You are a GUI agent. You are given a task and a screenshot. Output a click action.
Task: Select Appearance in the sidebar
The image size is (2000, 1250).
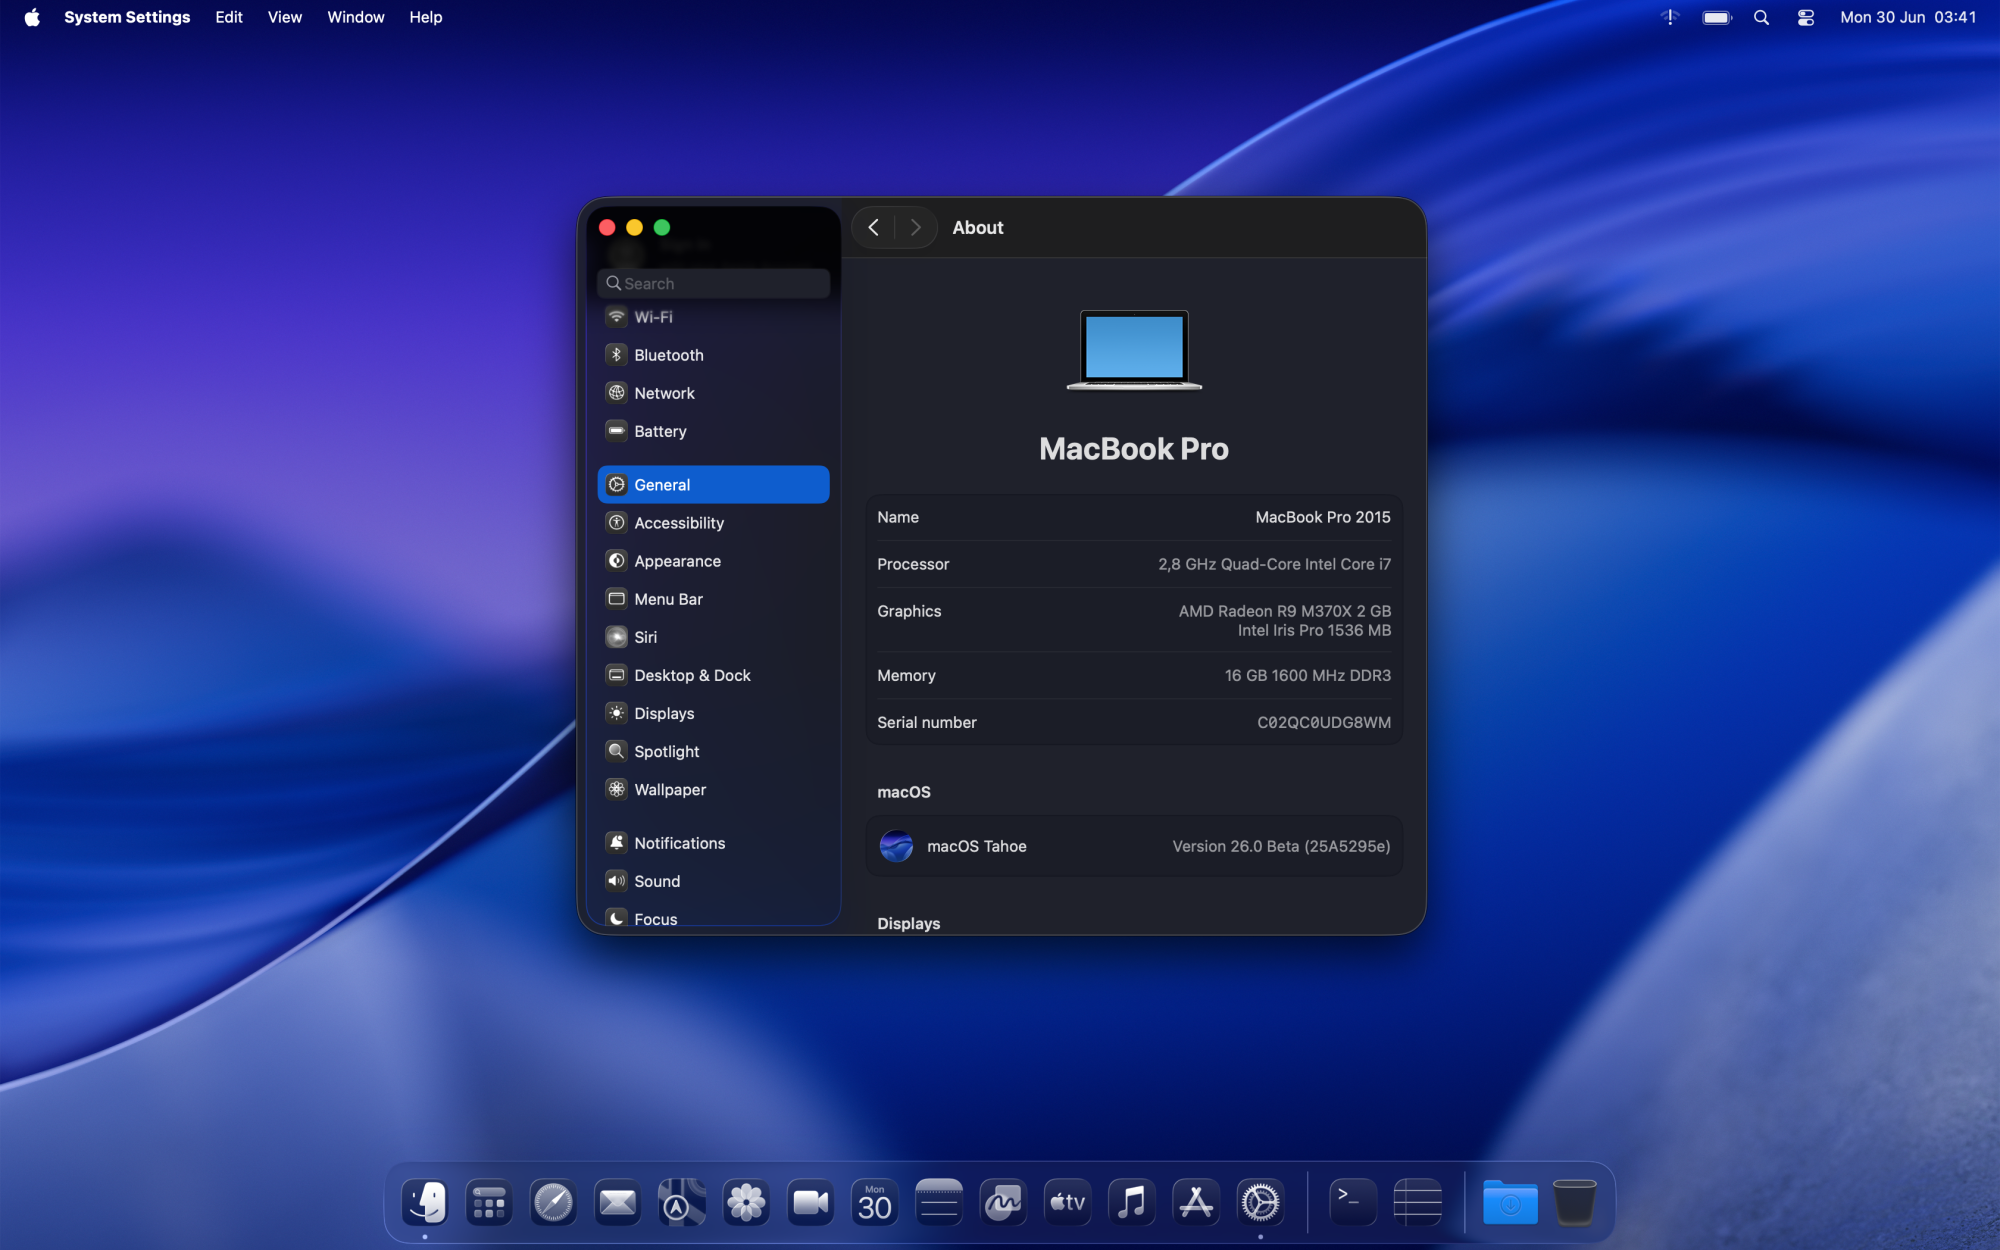click(677, 561)
